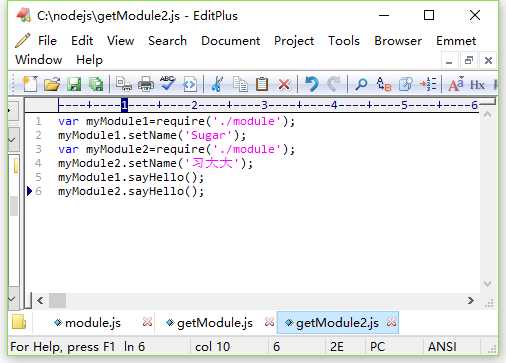The width and height of the screenshot is (506, 363).
Task: Click the yellow folder icon beside document tabs
Action: [19, 322]
